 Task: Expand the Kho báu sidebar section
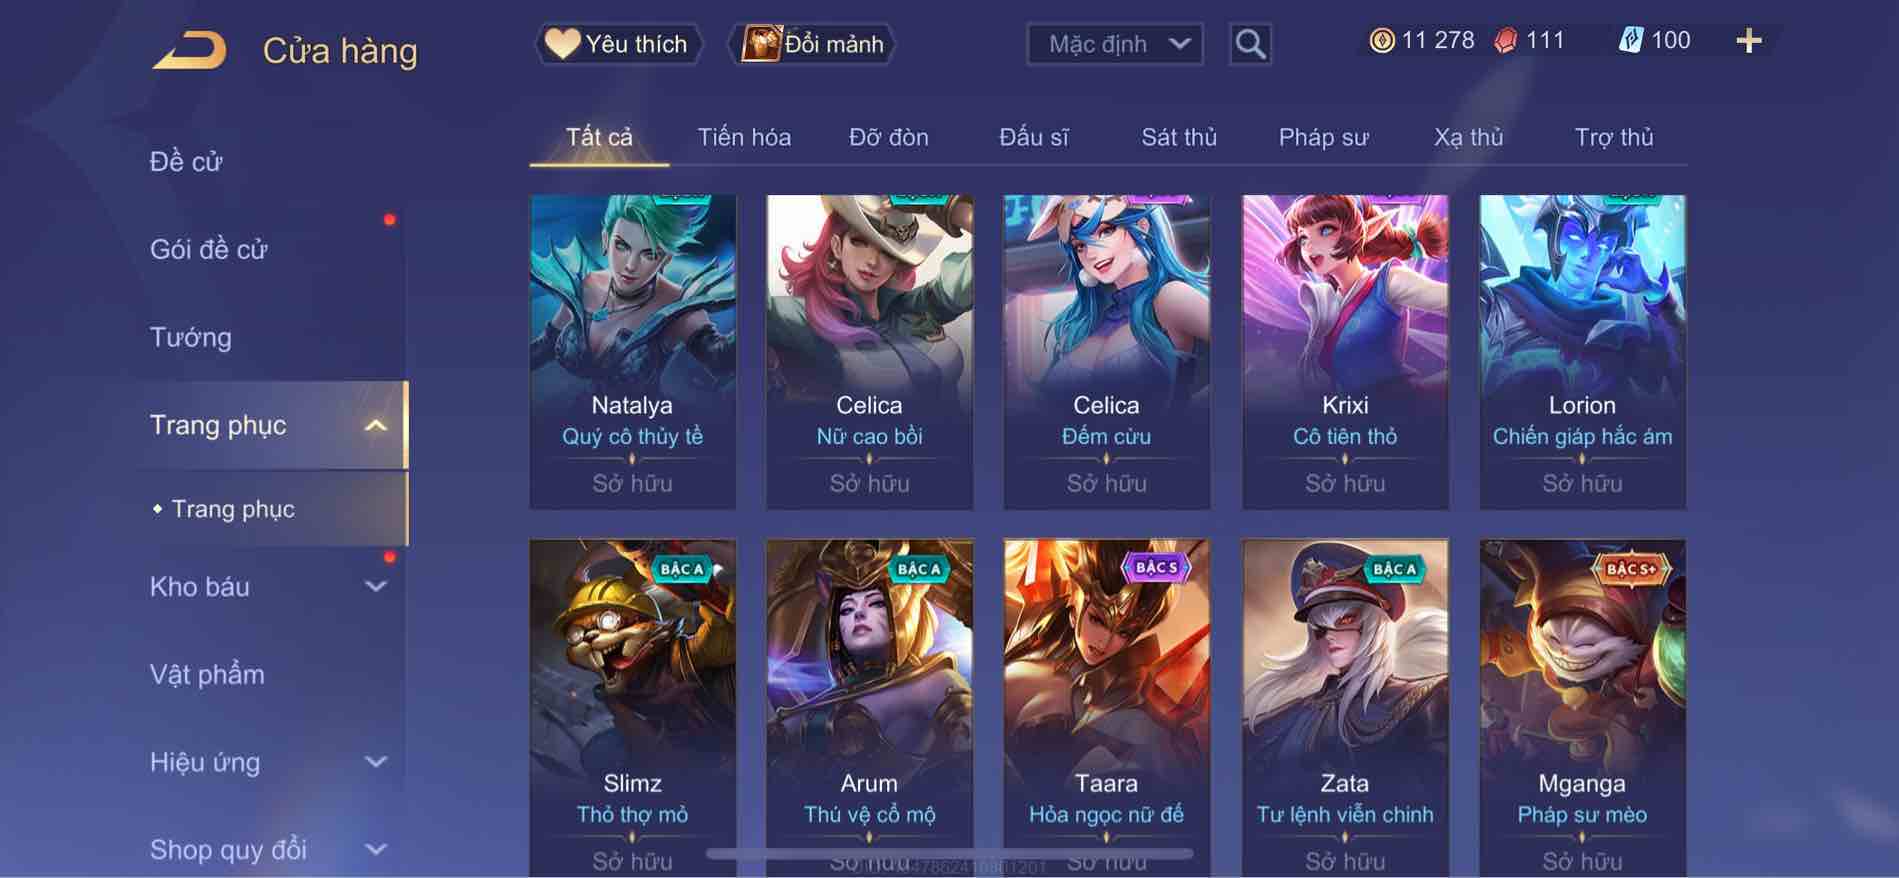tap(375, 587)
